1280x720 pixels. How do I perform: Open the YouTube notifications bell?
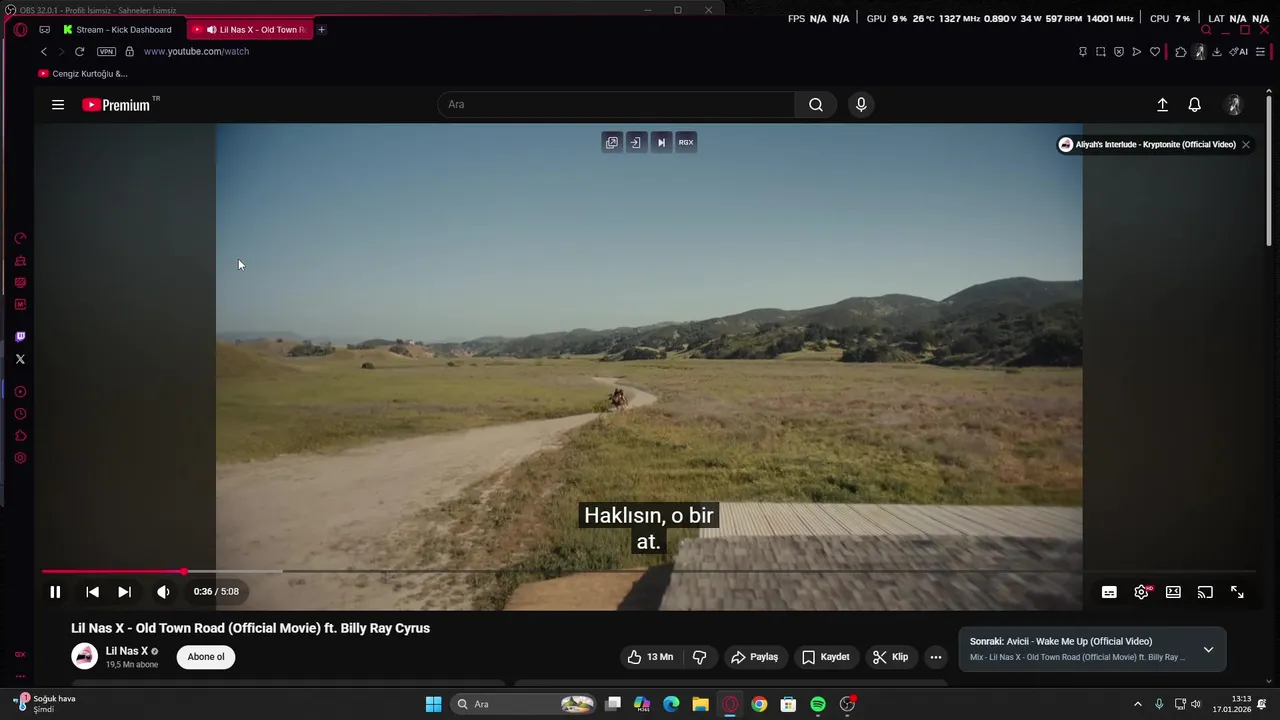pos(1194,105)
